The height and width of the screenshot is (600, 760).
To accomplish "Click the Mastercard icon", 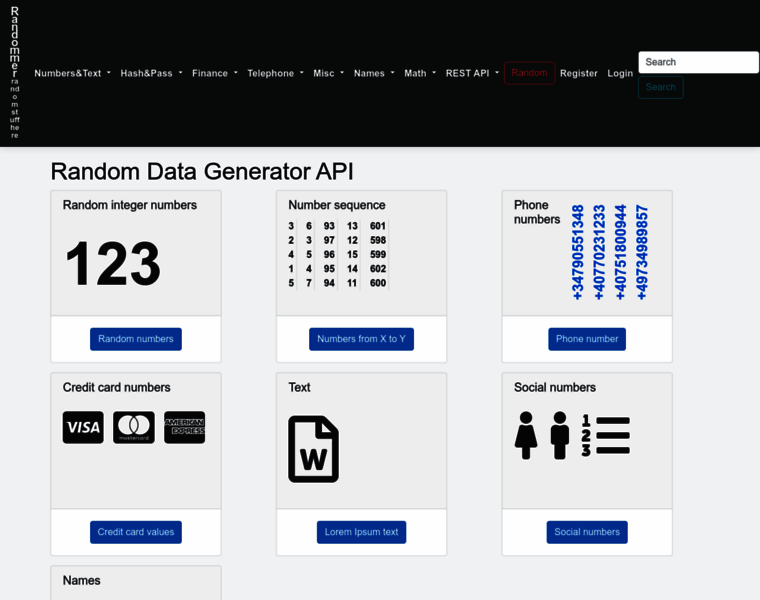I will click(x=134, y=427).
